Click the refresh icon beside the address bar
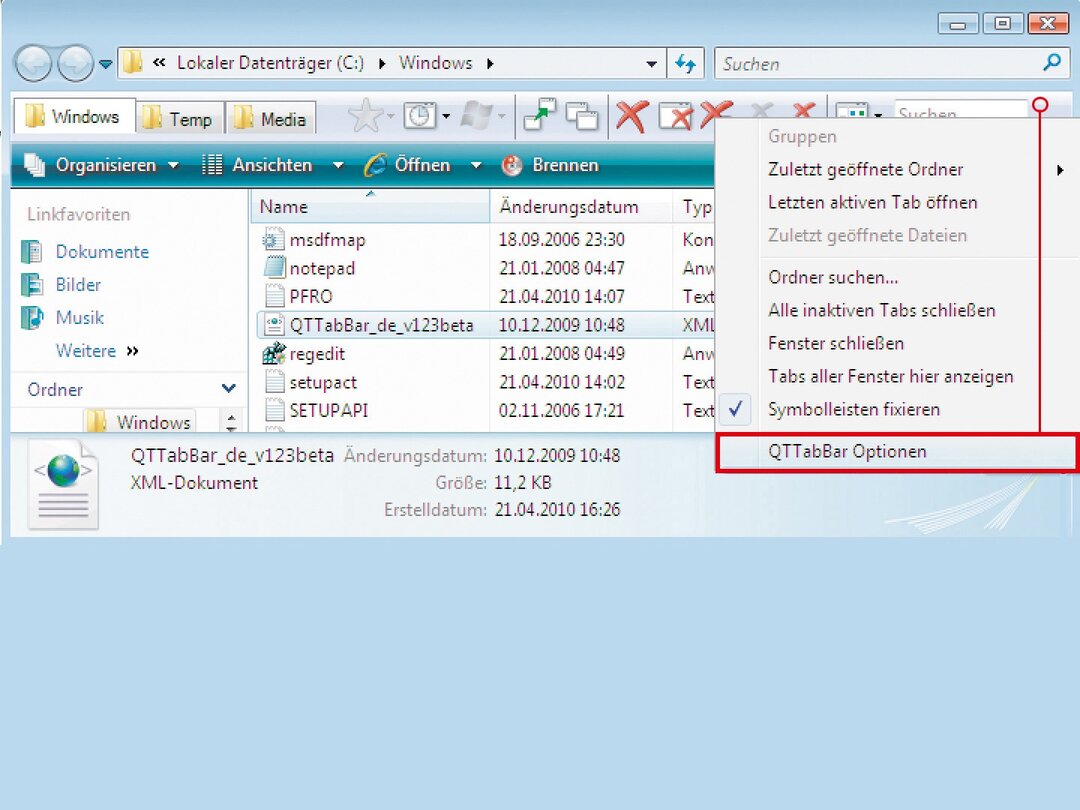This screenshot has height=810, width=1080. click(x=685, y=63)
